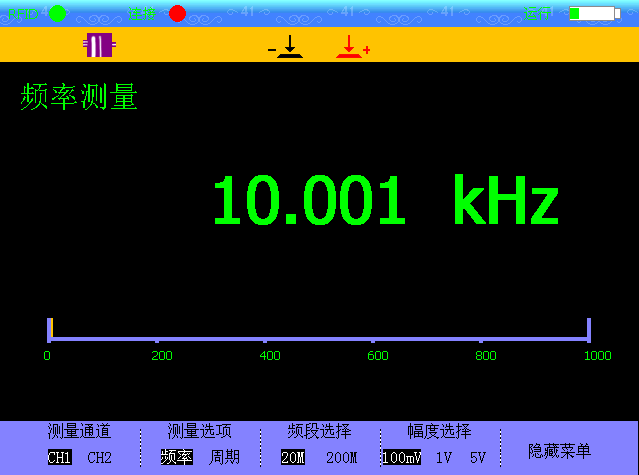This screenshot has height=475, width=639.
Task: Click the black negative ground probe icon
Action: coord(288,46)
